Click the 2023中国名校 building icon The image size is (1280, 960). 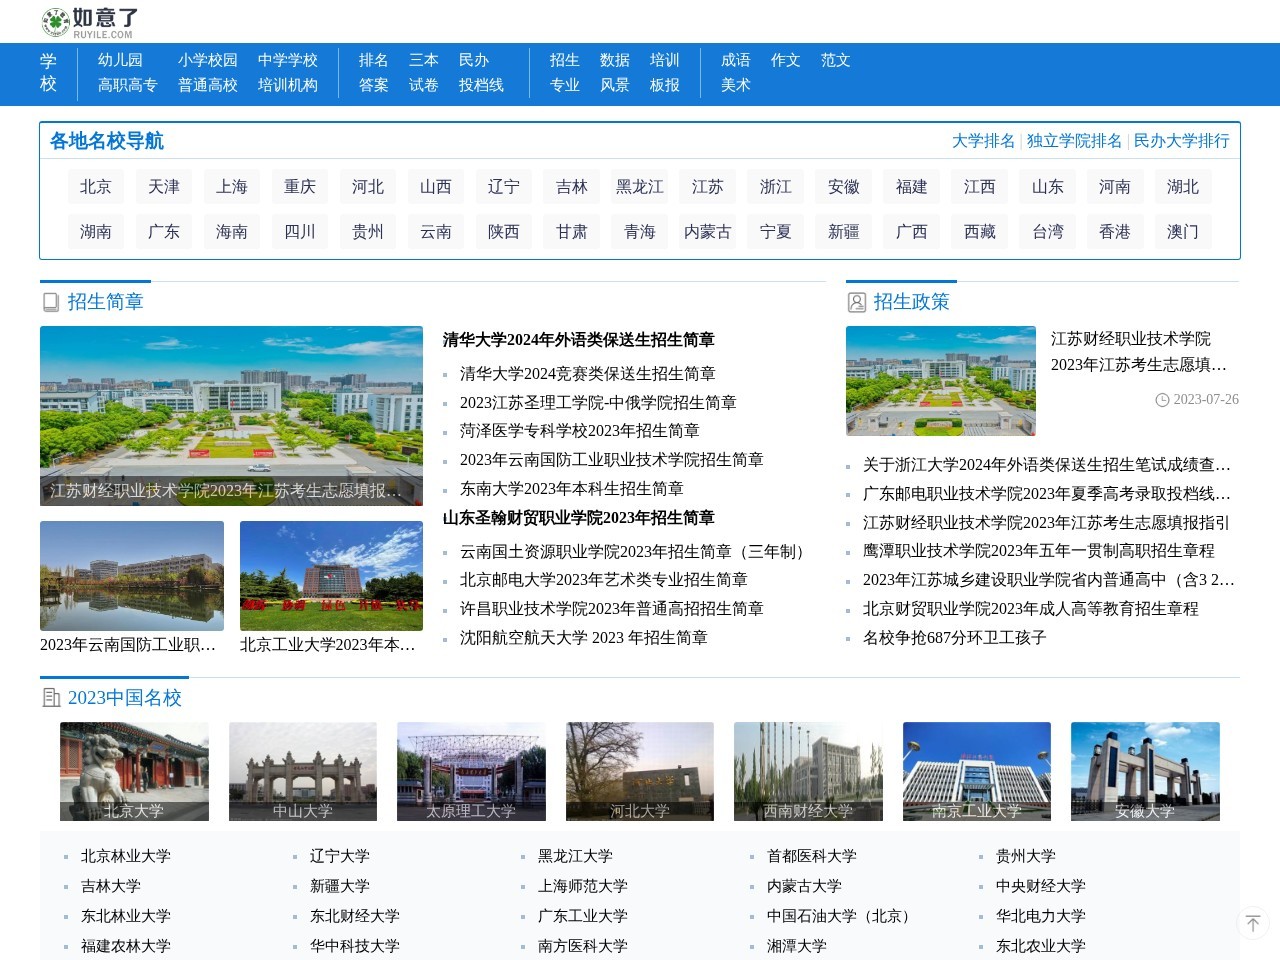click(52, 698)
